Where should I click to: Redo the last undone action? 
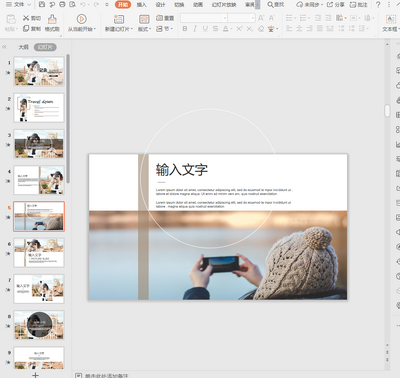tap(96, 4)
